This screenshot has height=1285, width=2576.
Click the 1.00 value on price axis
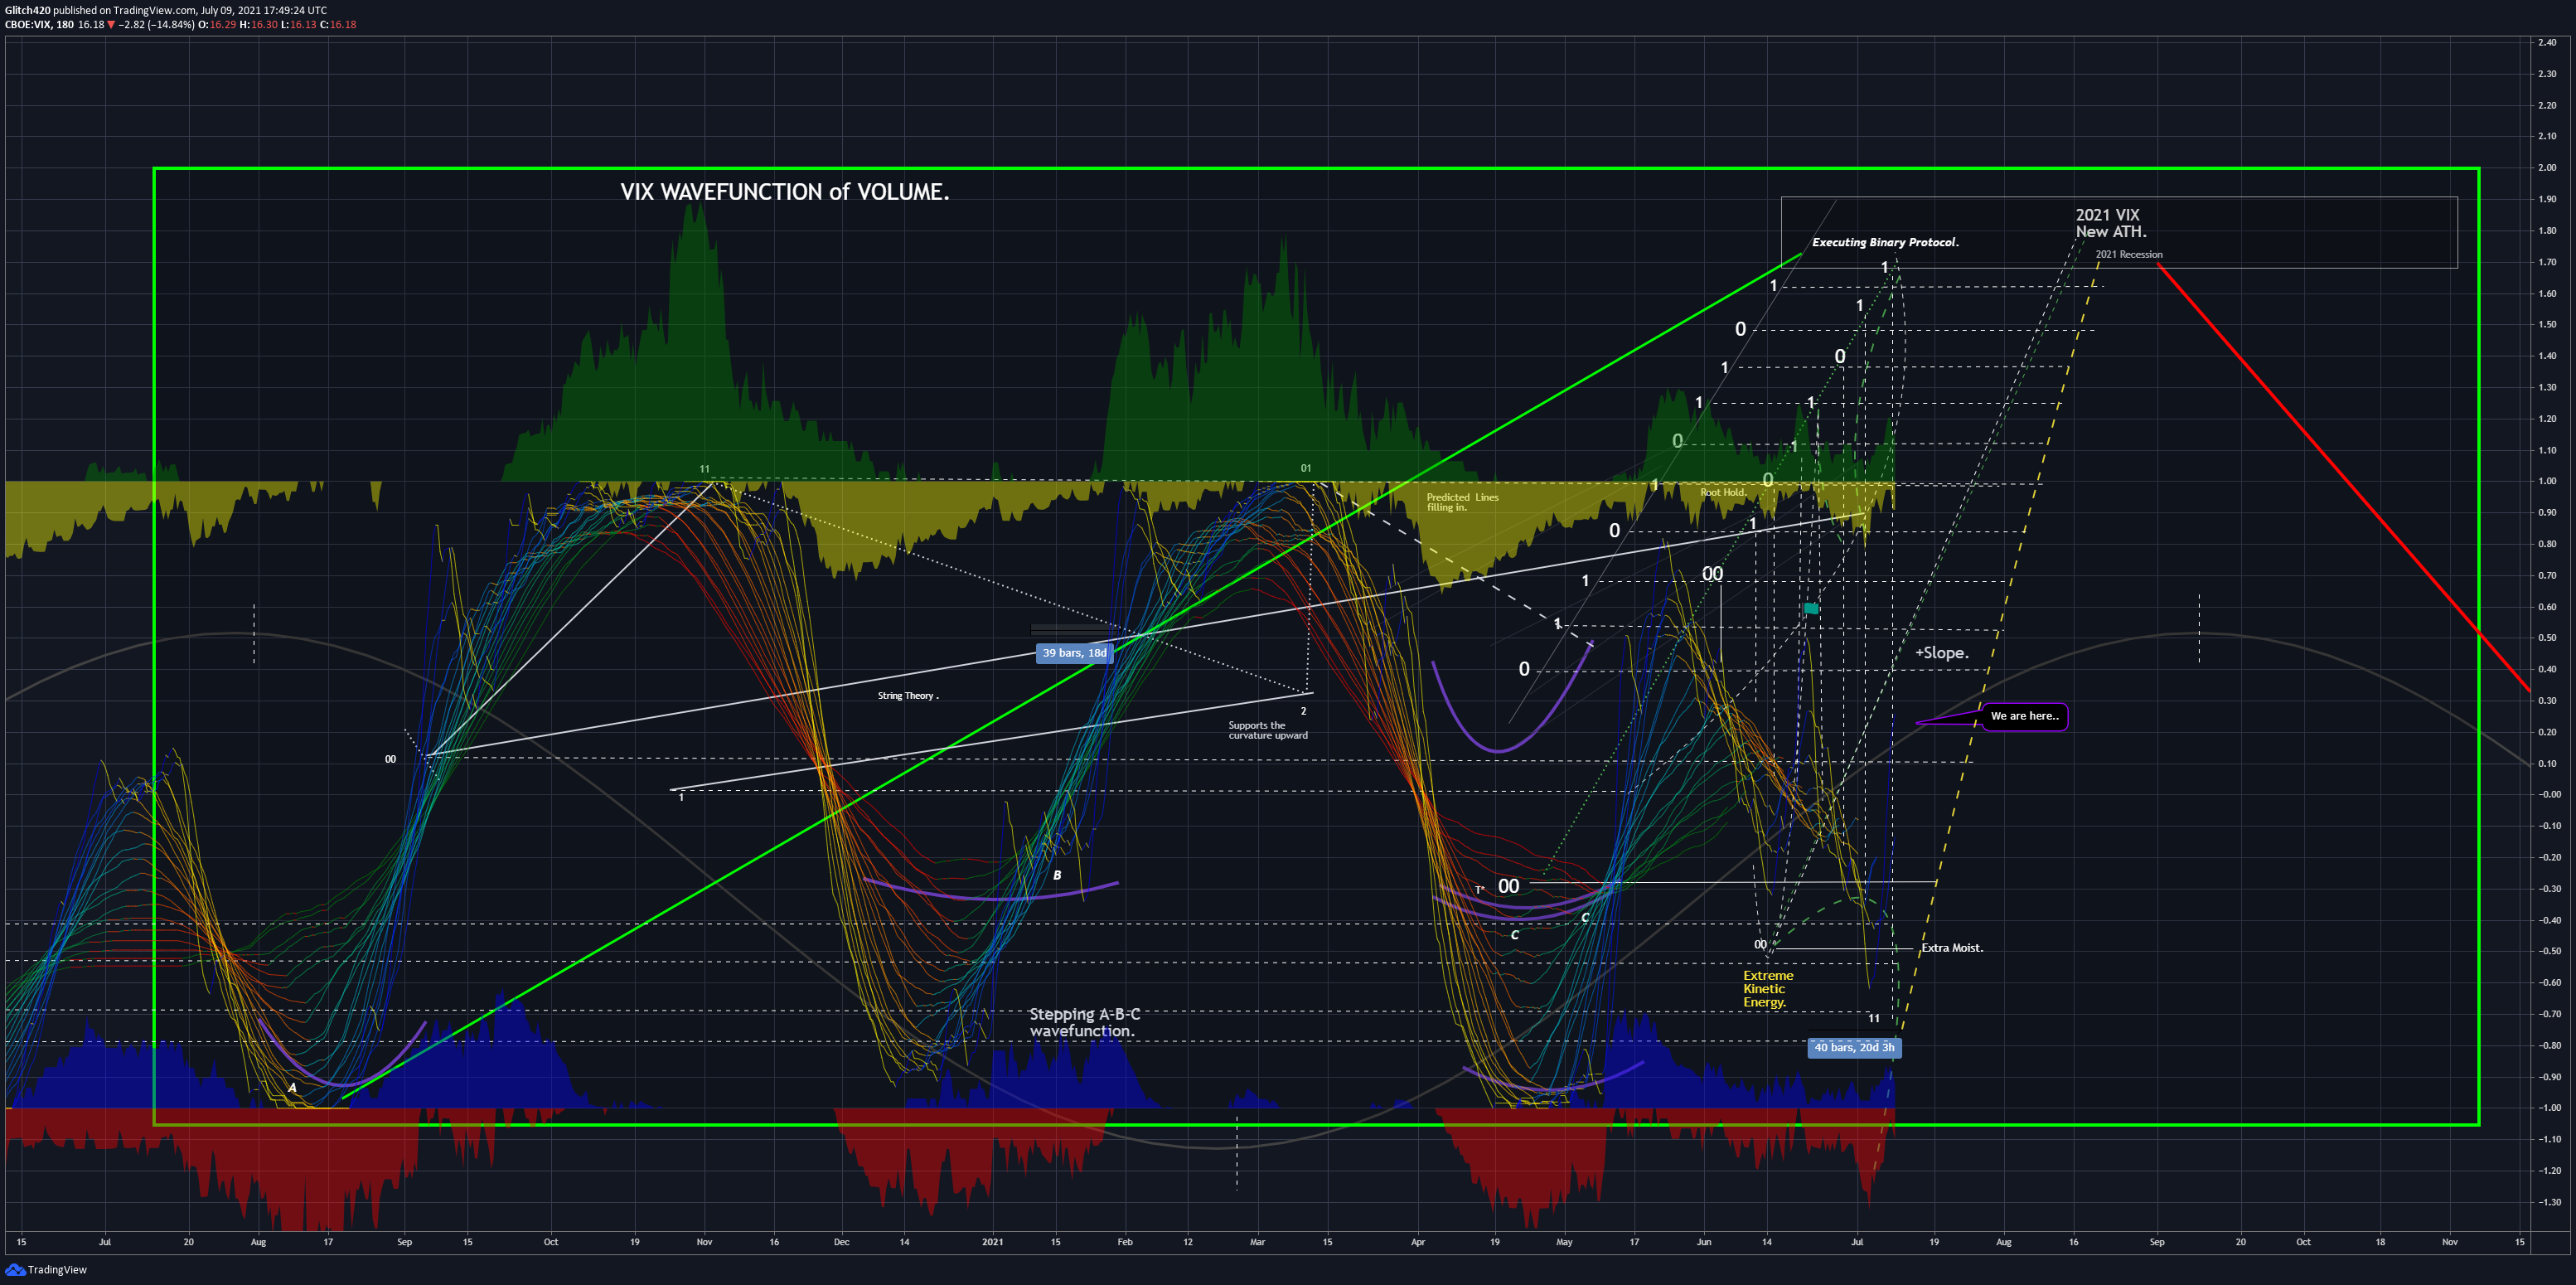(x=2547, y=481)
